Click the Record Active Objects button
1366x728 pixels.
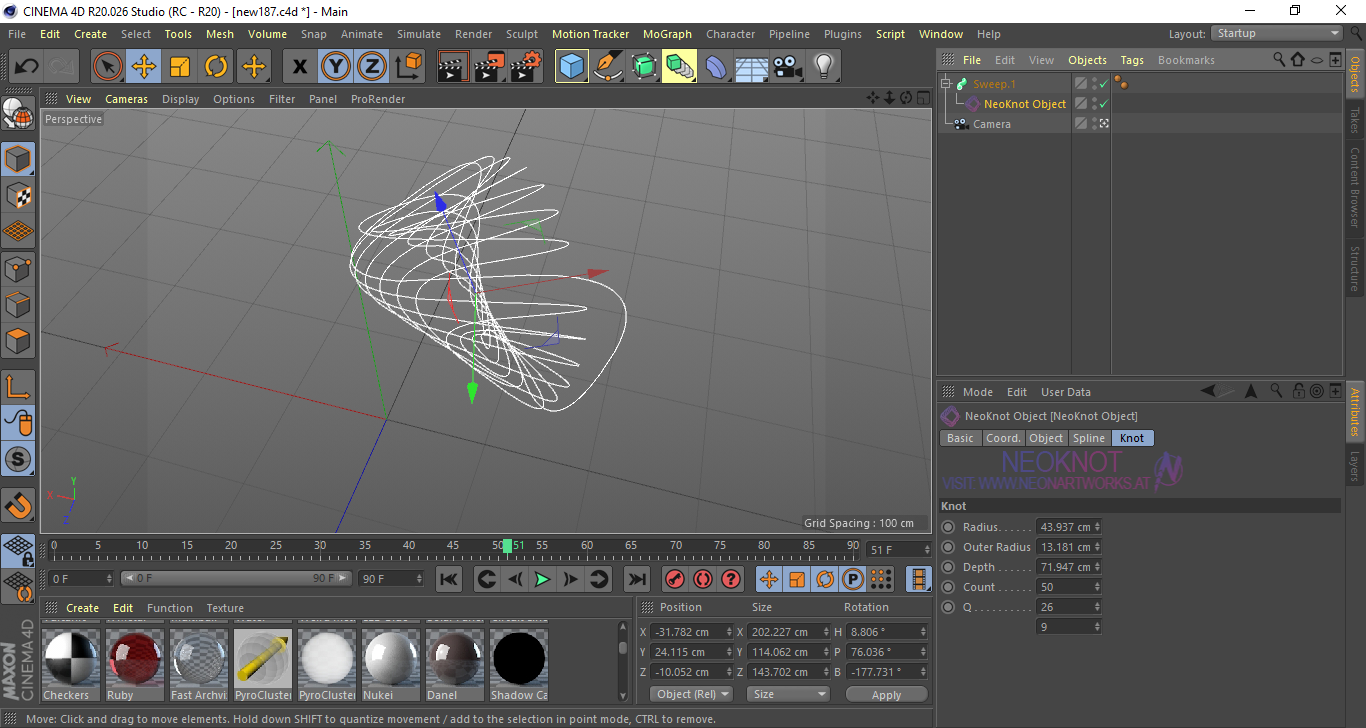click(x=675, y=579)
